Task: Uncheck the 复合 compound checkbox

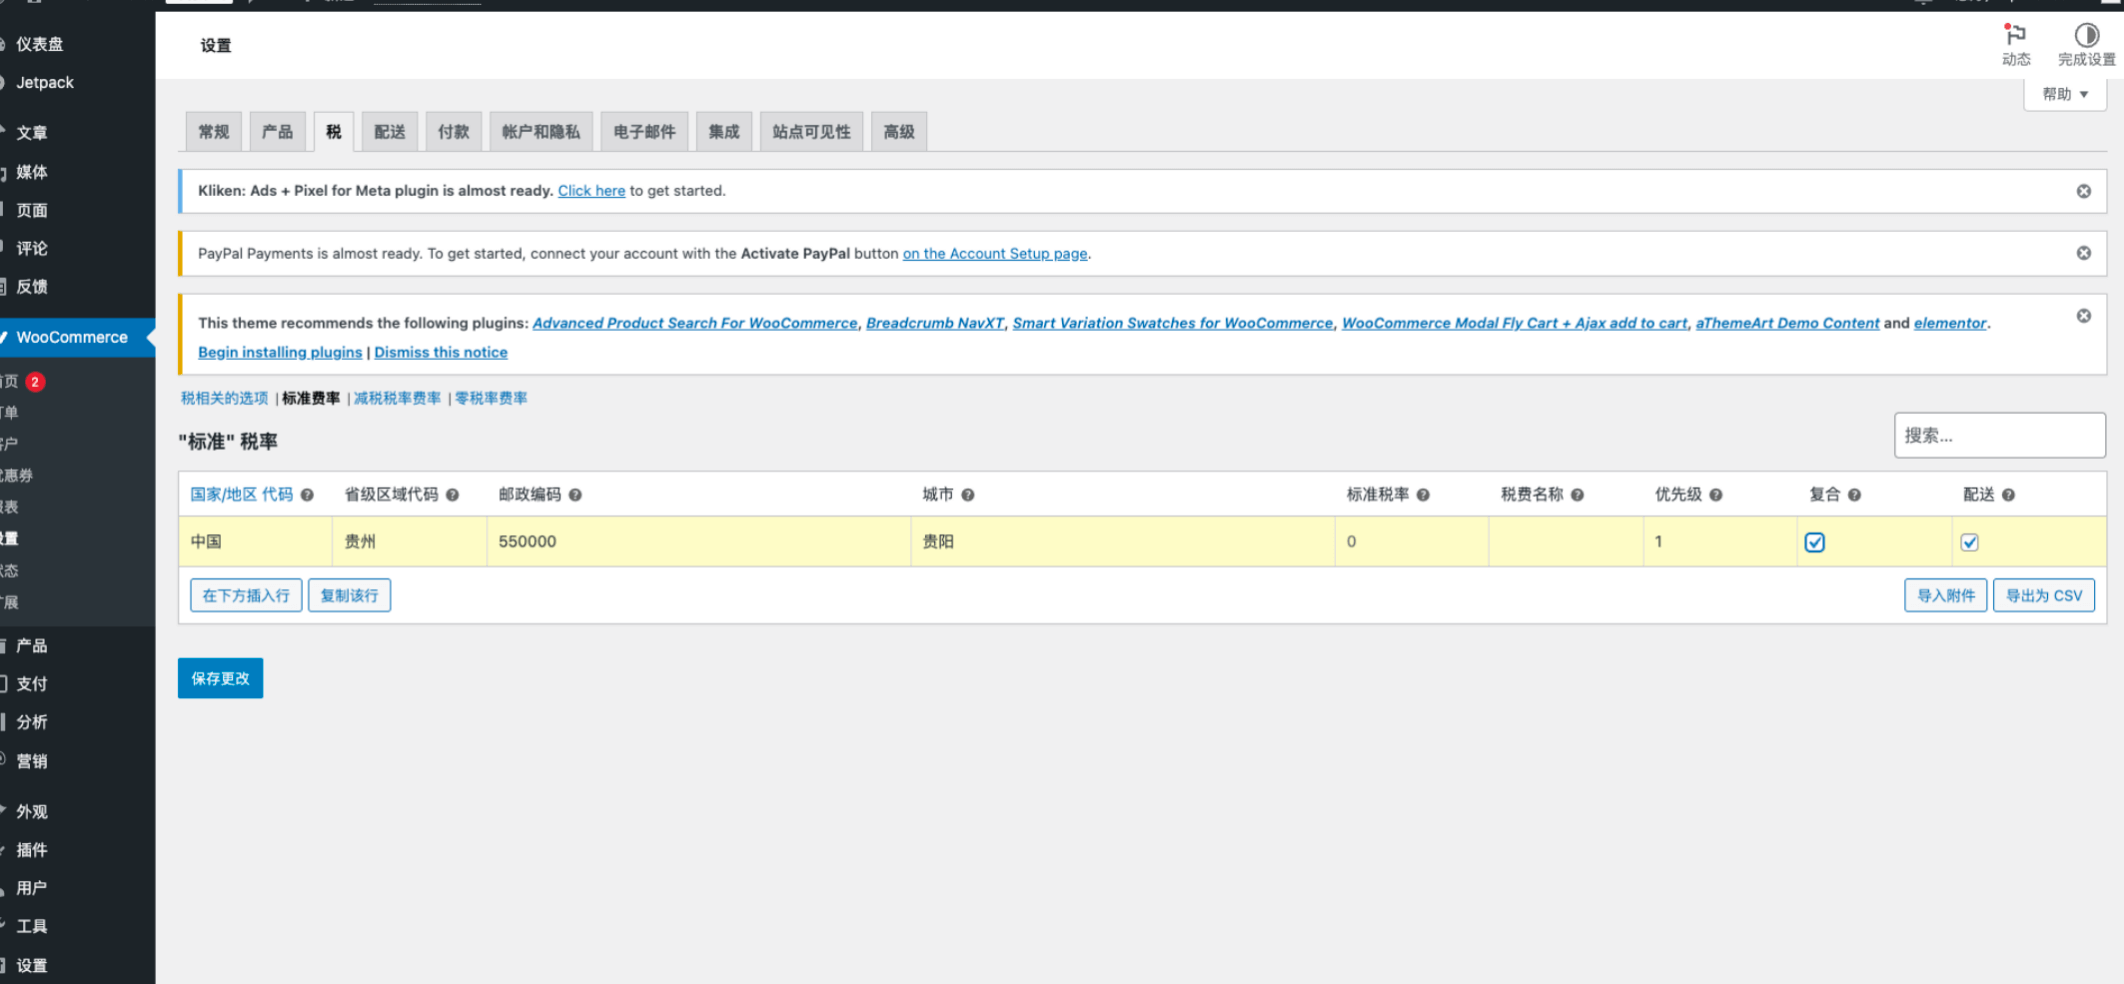Action: point(1814,542)
